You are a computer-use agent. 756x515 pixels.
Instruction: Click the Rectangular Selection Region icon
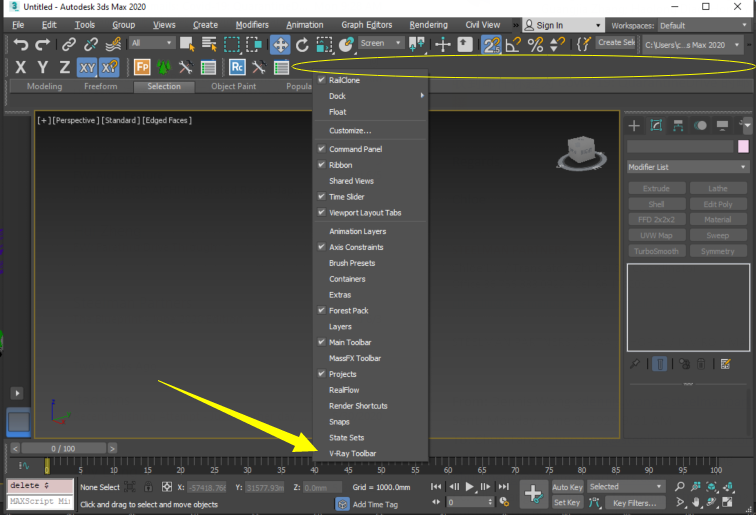[231, 44]
